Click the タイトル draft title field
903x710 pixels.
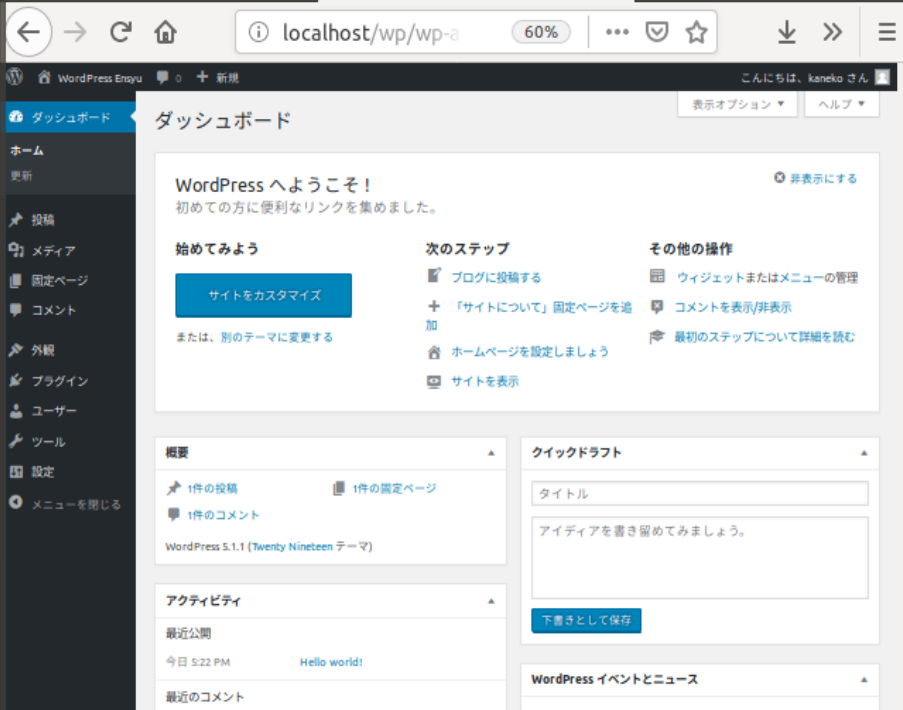[700, 493]
